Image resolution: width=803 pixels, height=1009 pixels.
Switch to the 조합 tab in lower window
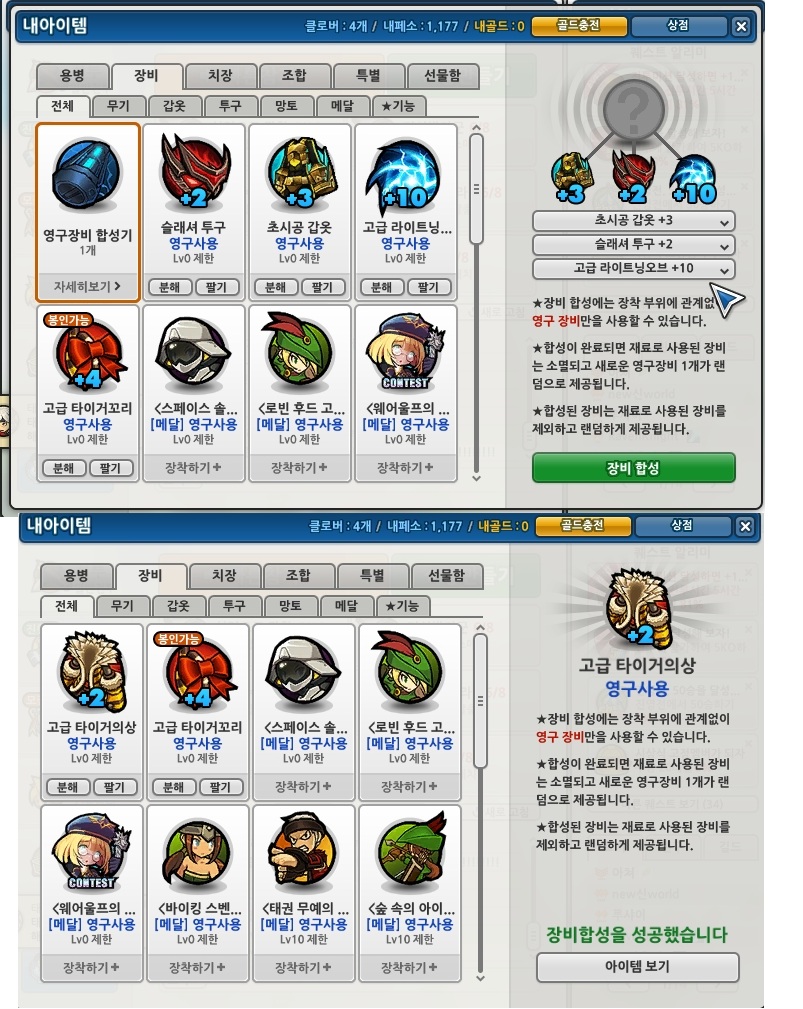coord(298,576)
